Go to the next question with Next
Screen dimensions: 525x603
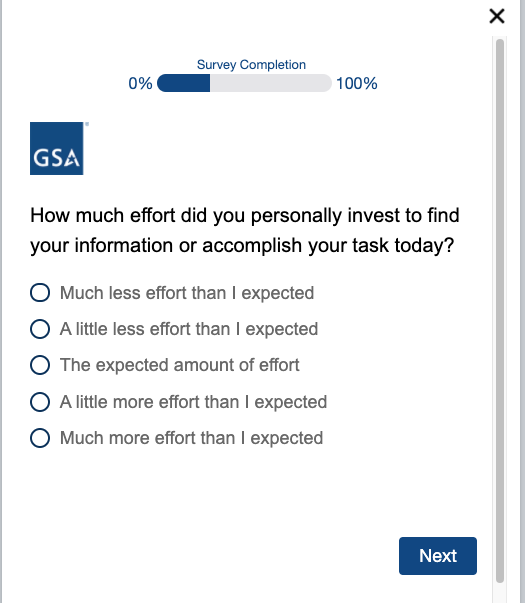point(438,556)
